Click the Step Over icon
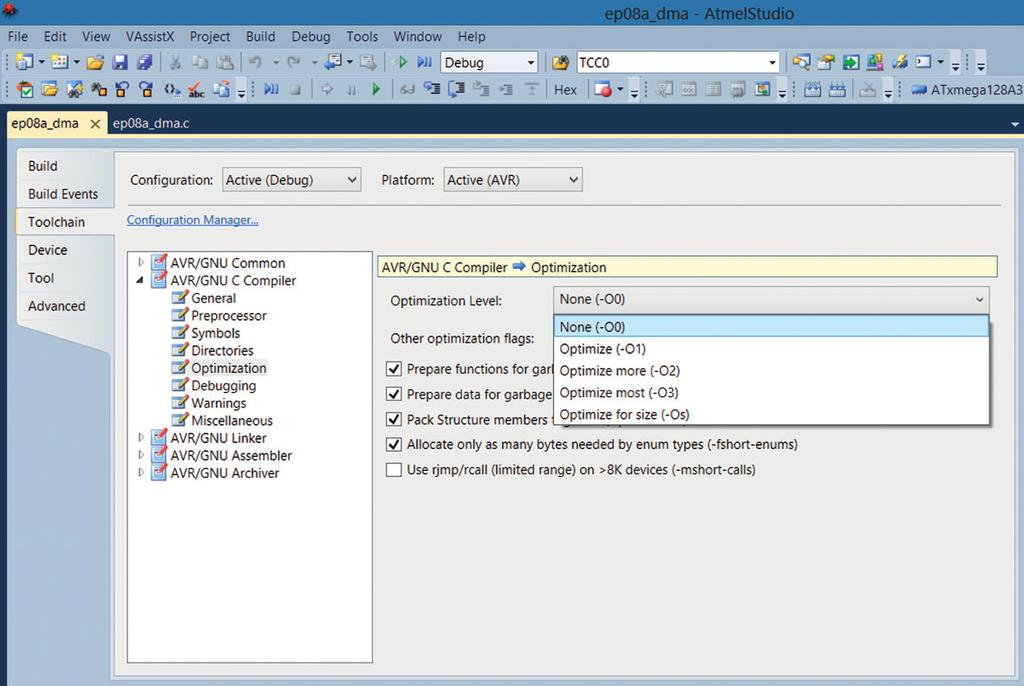The width and height of the screenshot is (1024, 686). (456, 89)
